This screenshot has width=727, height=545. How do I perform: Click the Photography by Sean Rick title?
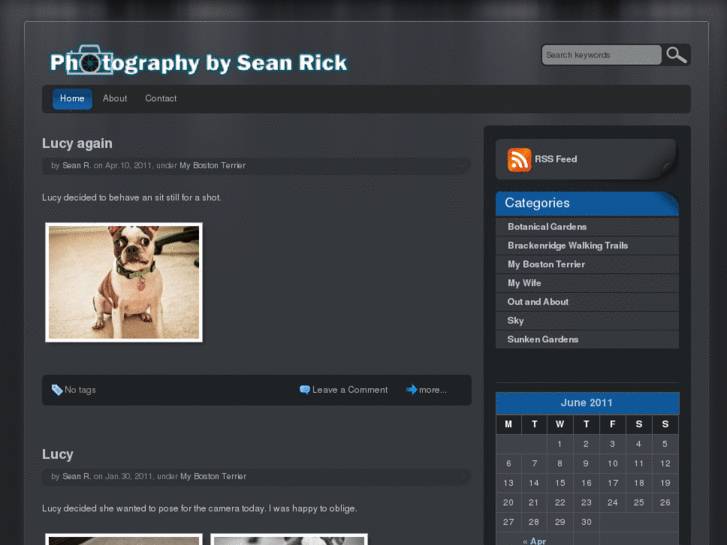click(x=198, y=63)
